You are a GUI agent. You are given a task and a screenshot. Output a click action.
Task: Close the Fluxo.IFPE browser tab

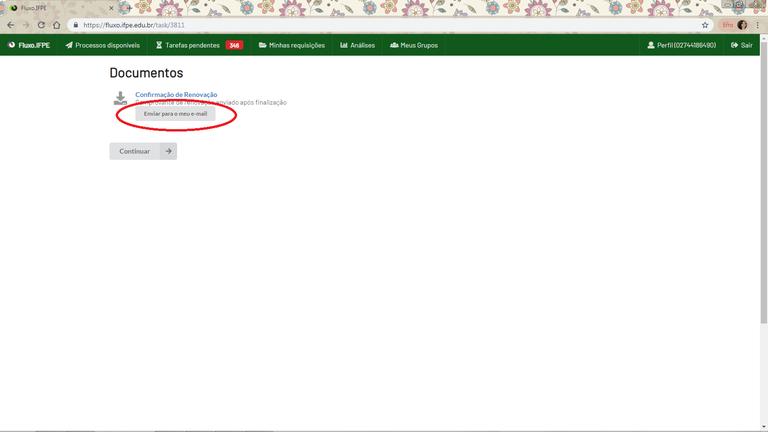111,8
